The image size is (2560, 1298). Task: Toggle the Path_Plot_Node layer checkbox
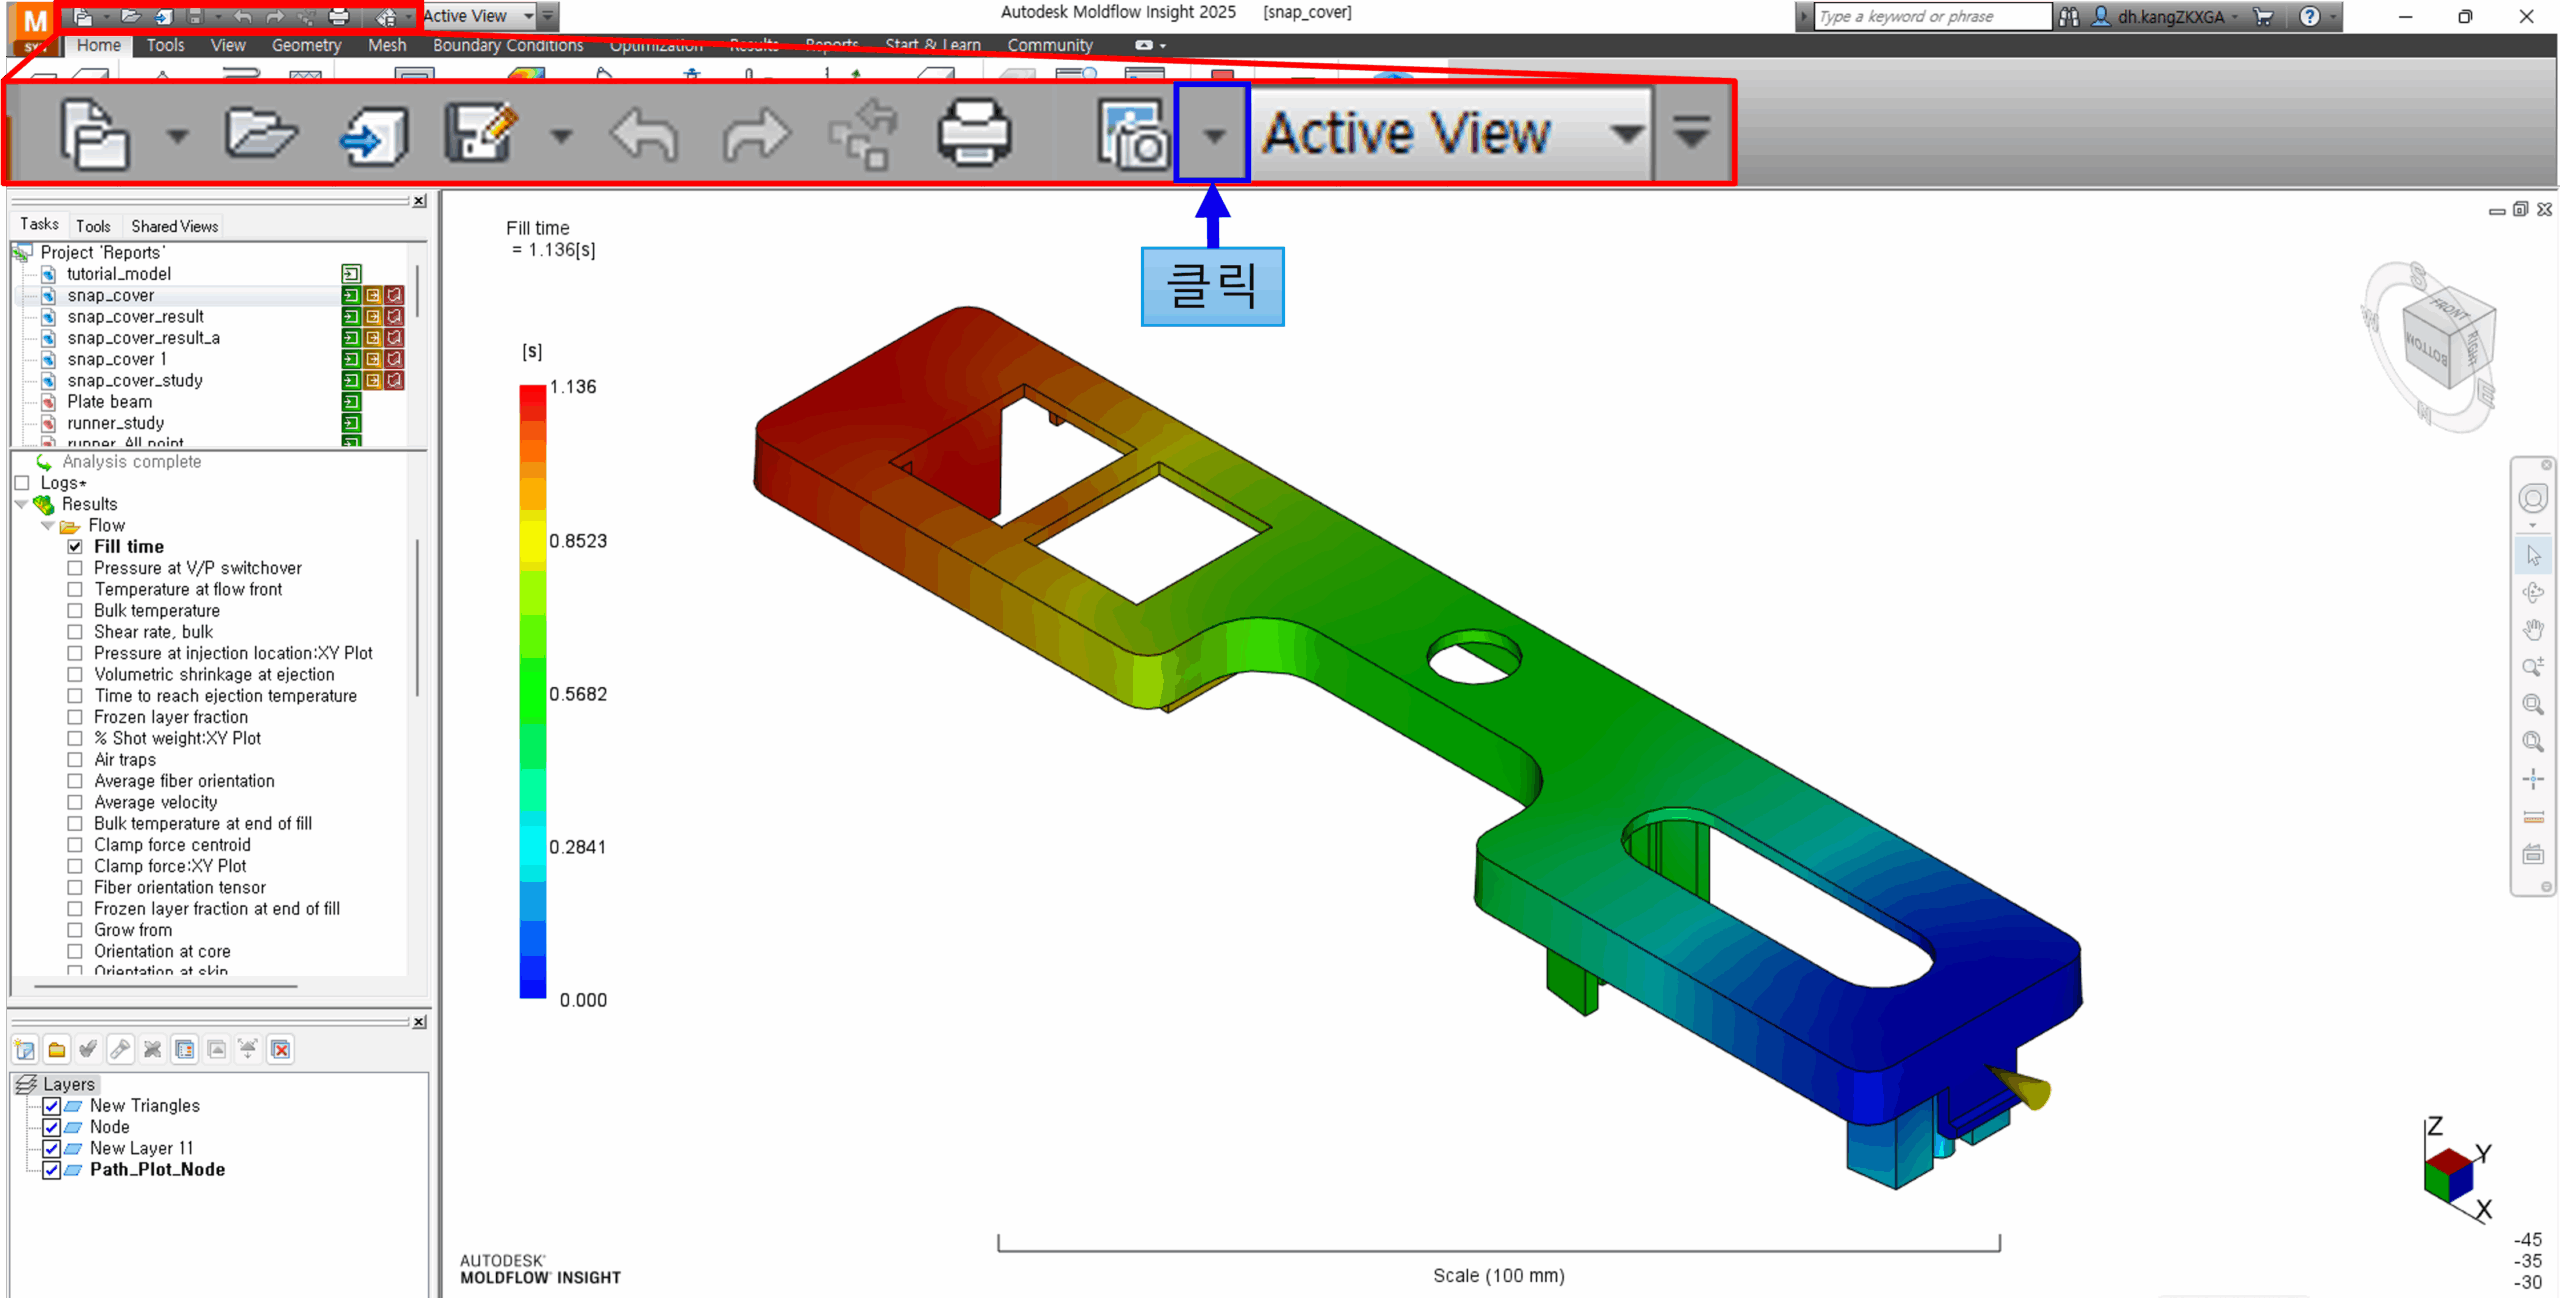click(51, 1170)
